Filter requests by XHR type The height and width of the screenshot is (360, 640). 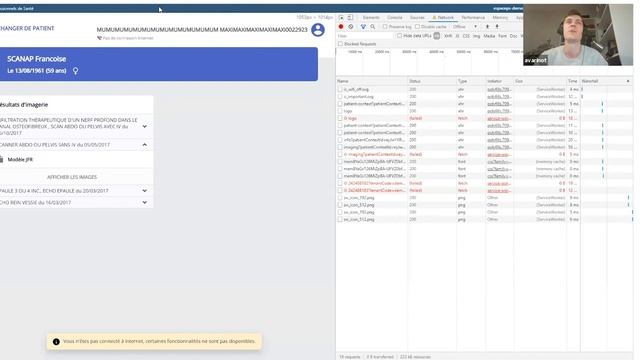pyautogui.click(x=448, y=36)
